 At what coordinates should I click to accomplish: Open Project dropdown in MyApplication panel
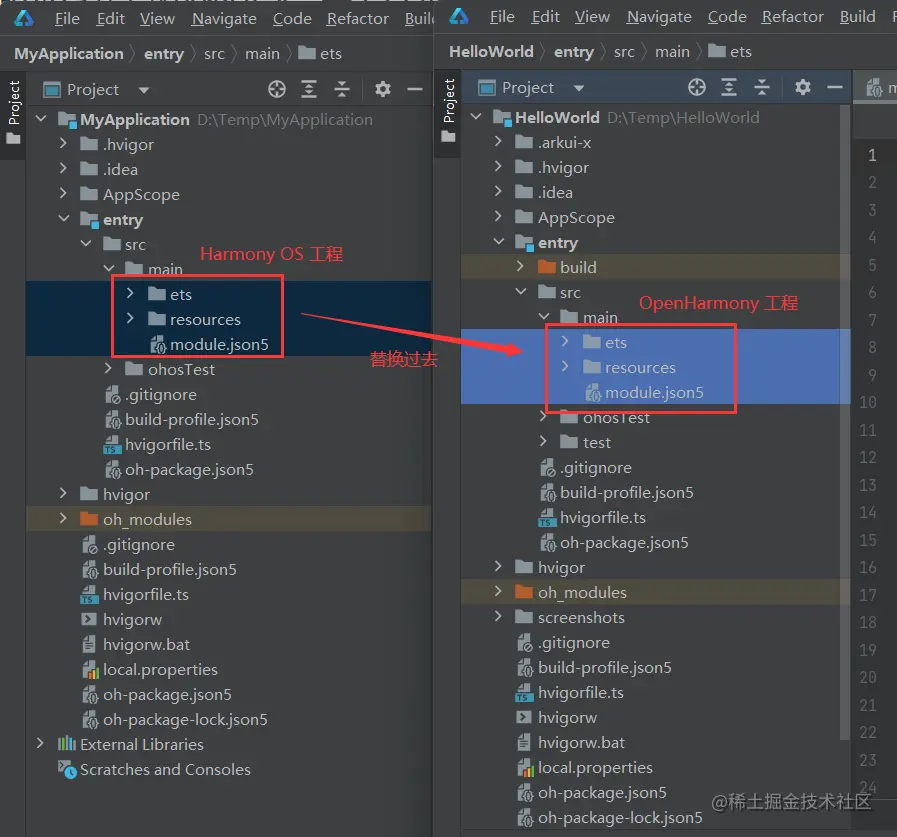(144, 90)
